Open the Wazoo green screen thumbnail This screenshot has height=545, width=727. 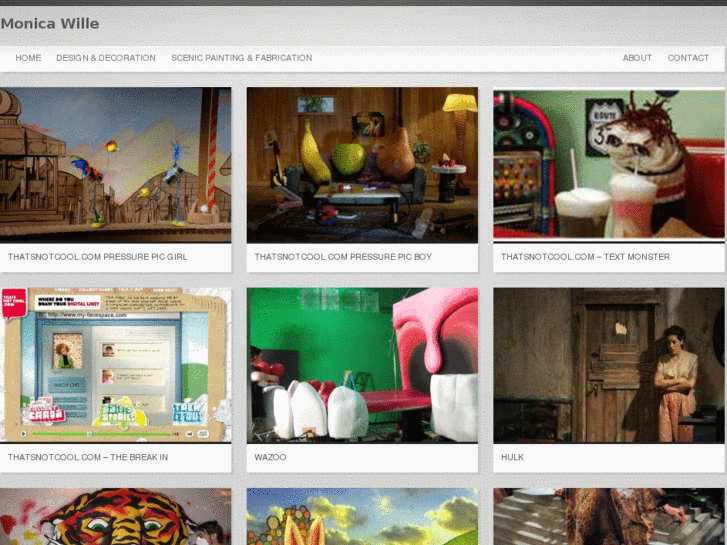362,365
